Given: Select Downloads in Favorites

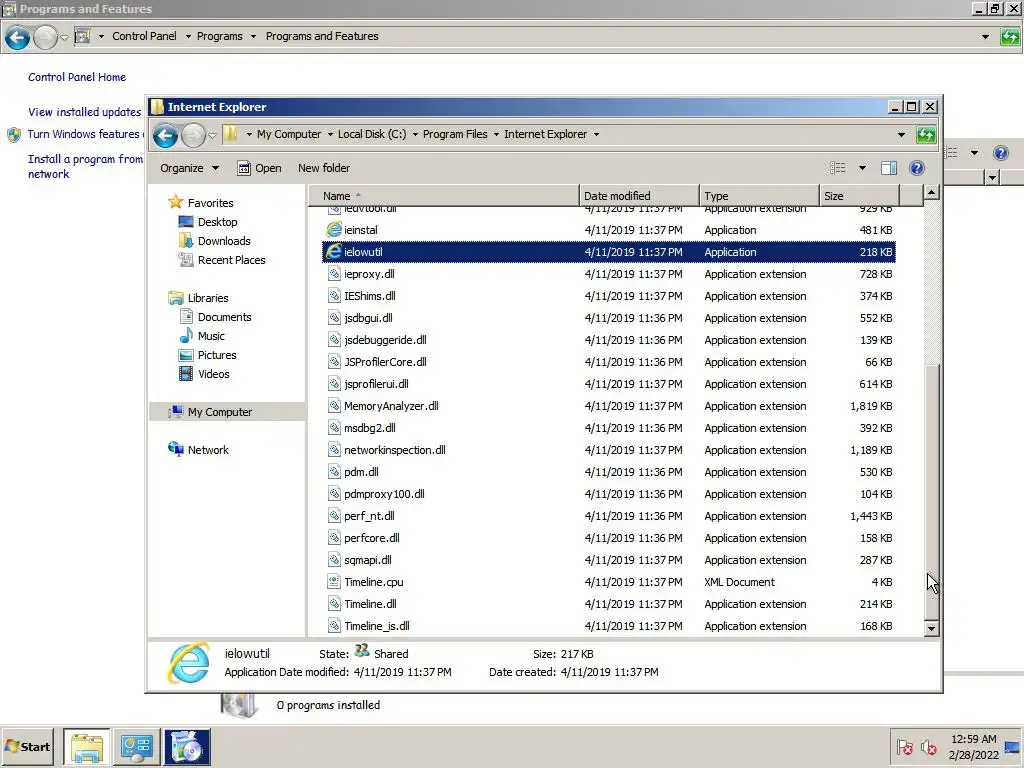Looking at the screenshot, I should coord(224,241).
